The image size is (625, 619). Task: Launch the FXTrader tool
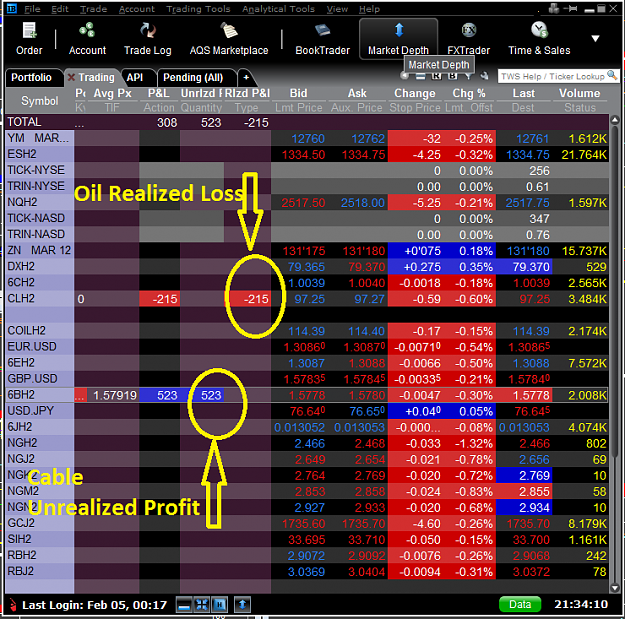(x=468, y=39)
